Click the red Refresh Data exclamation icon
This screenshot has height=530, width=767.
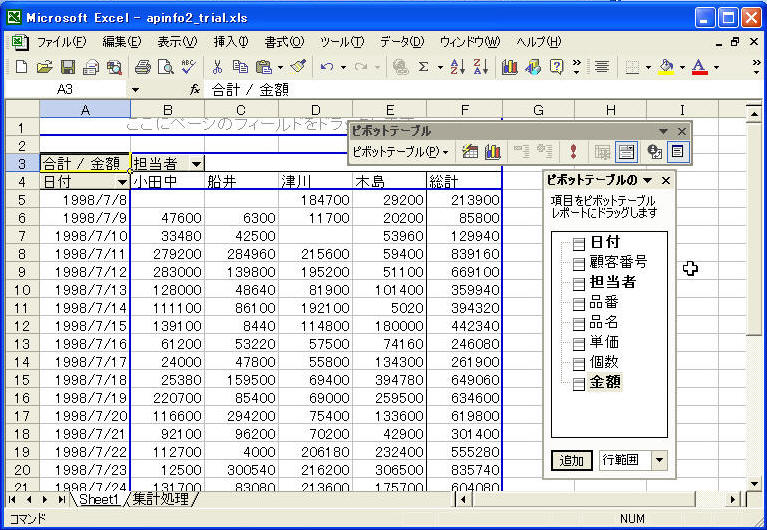pyautogui.click(x=573, y=152)
